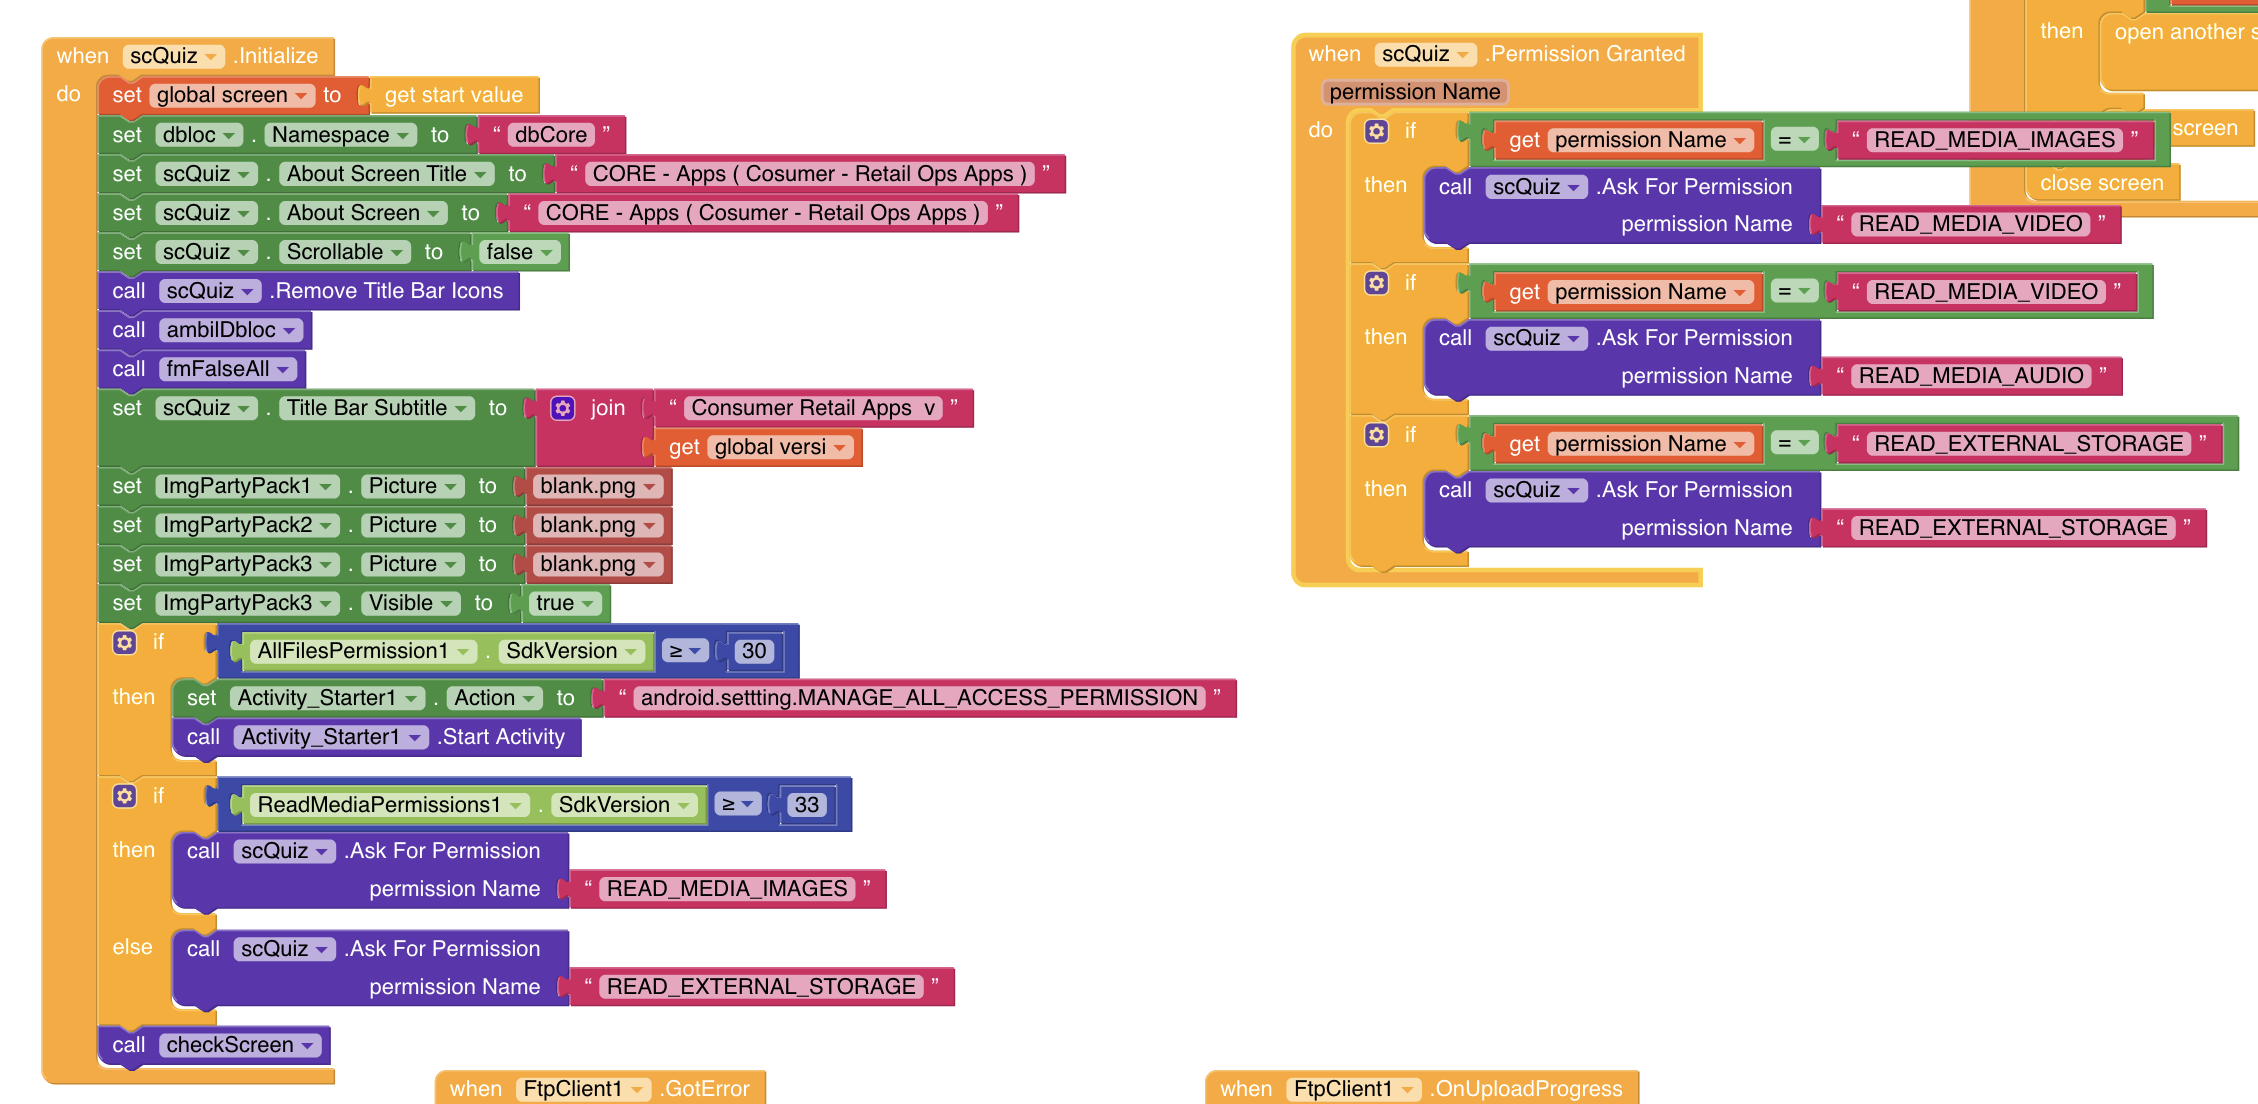The height and width of the screenshot is (1104, 2258).
Task: Click gear icon on SdkVersion ≥ 30 if block
Action: [124, 642]
